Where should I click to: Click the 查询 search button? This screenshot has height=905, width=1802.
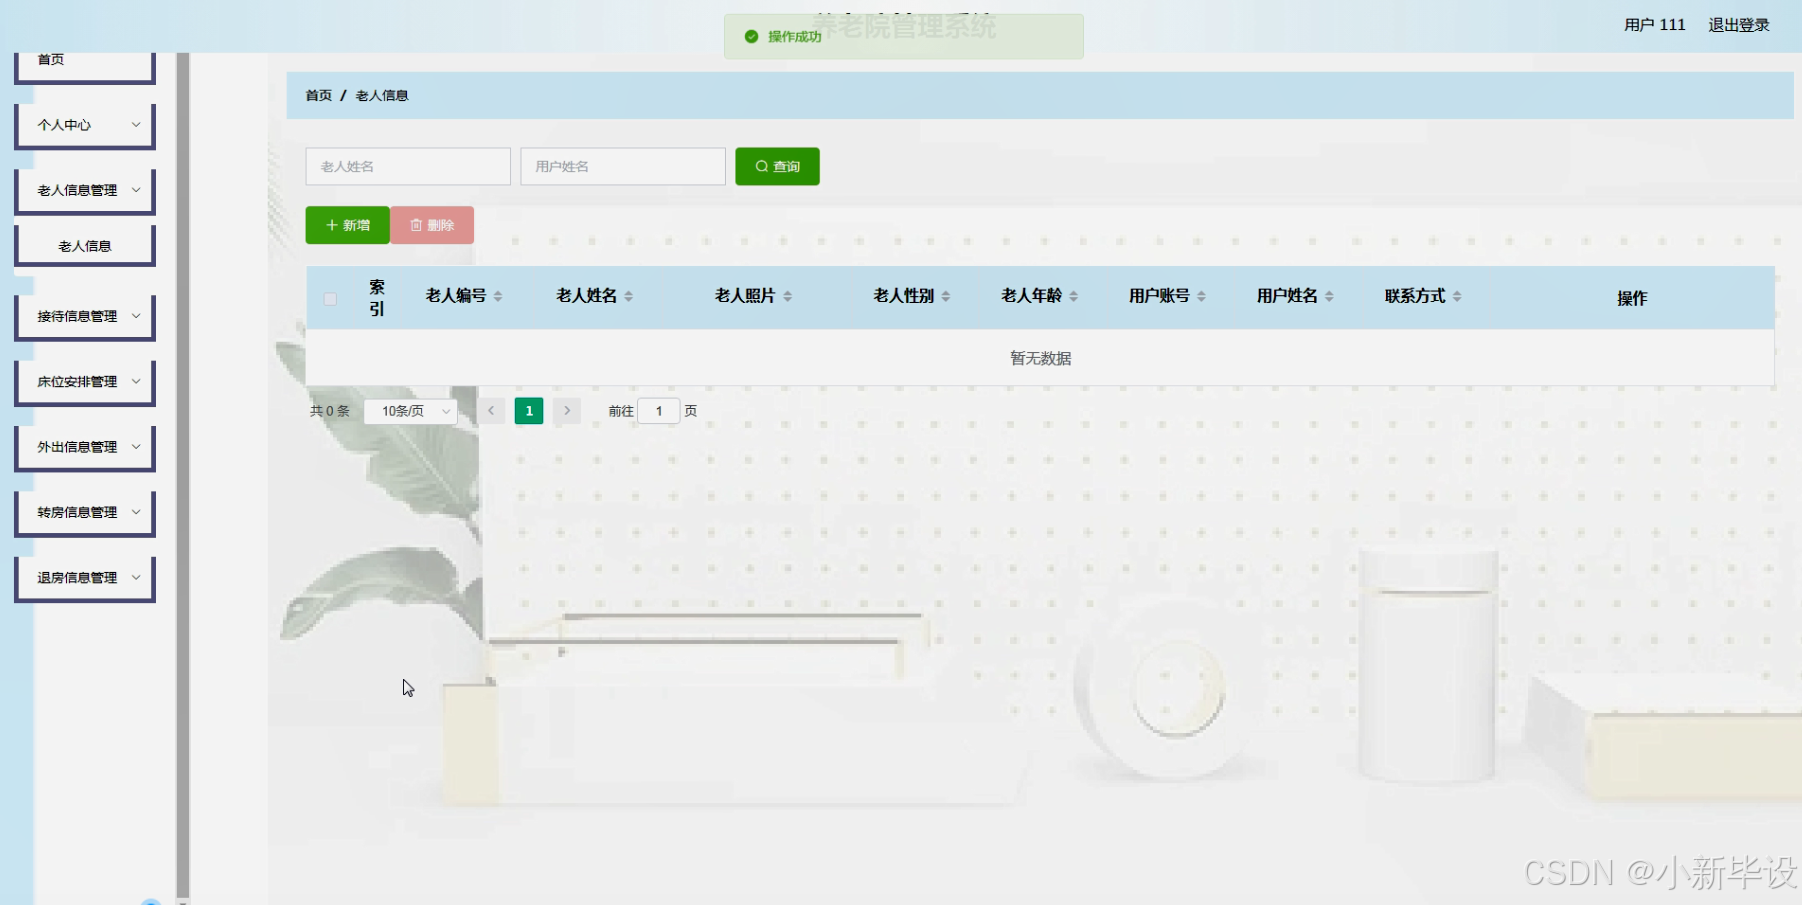coord(777,166)
